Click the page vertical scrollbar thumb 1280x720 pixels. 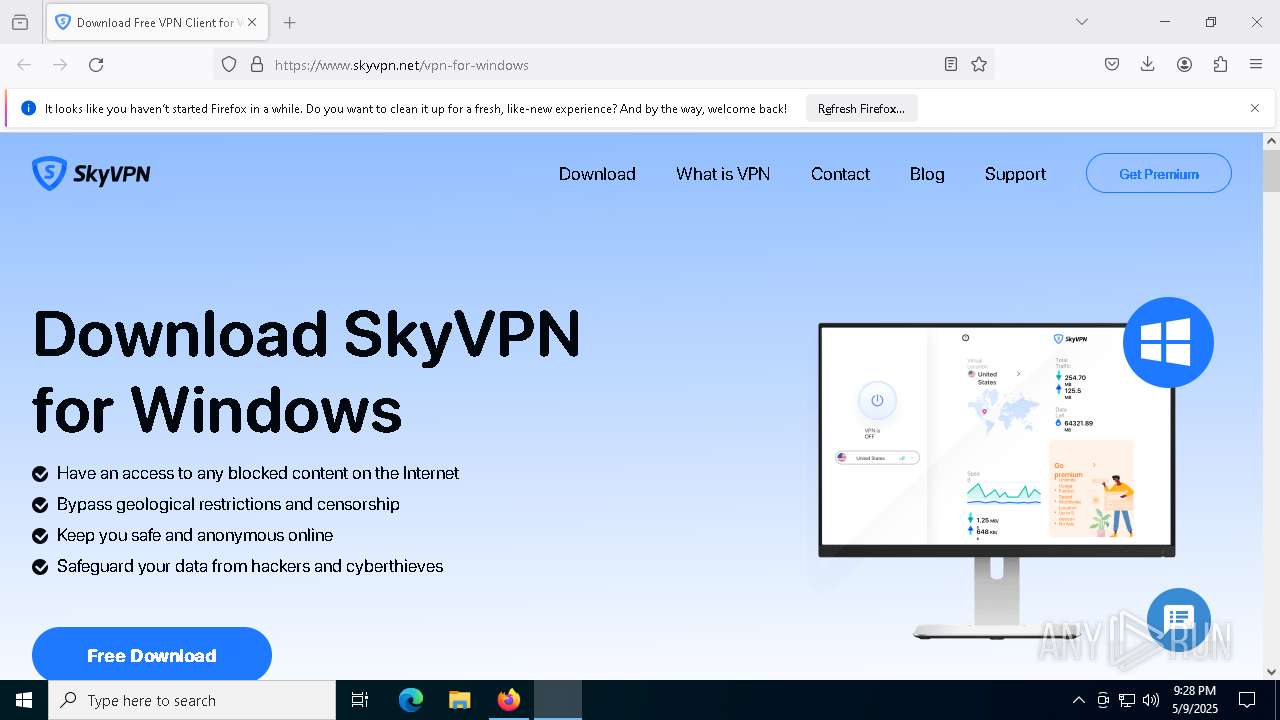click(1271, 171)
